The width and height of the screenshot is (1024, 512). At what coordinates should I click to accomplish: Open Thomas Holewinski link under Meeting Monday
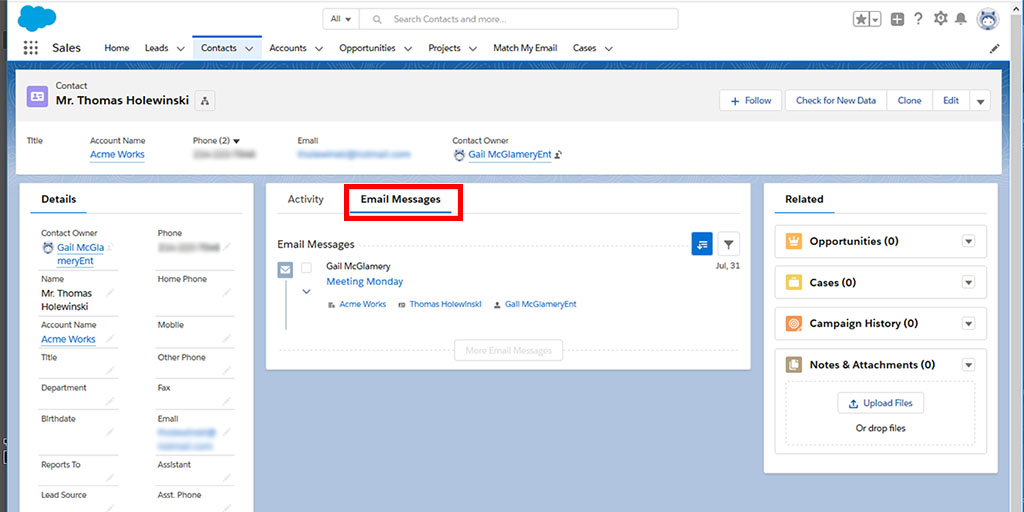tap(445, 304)
